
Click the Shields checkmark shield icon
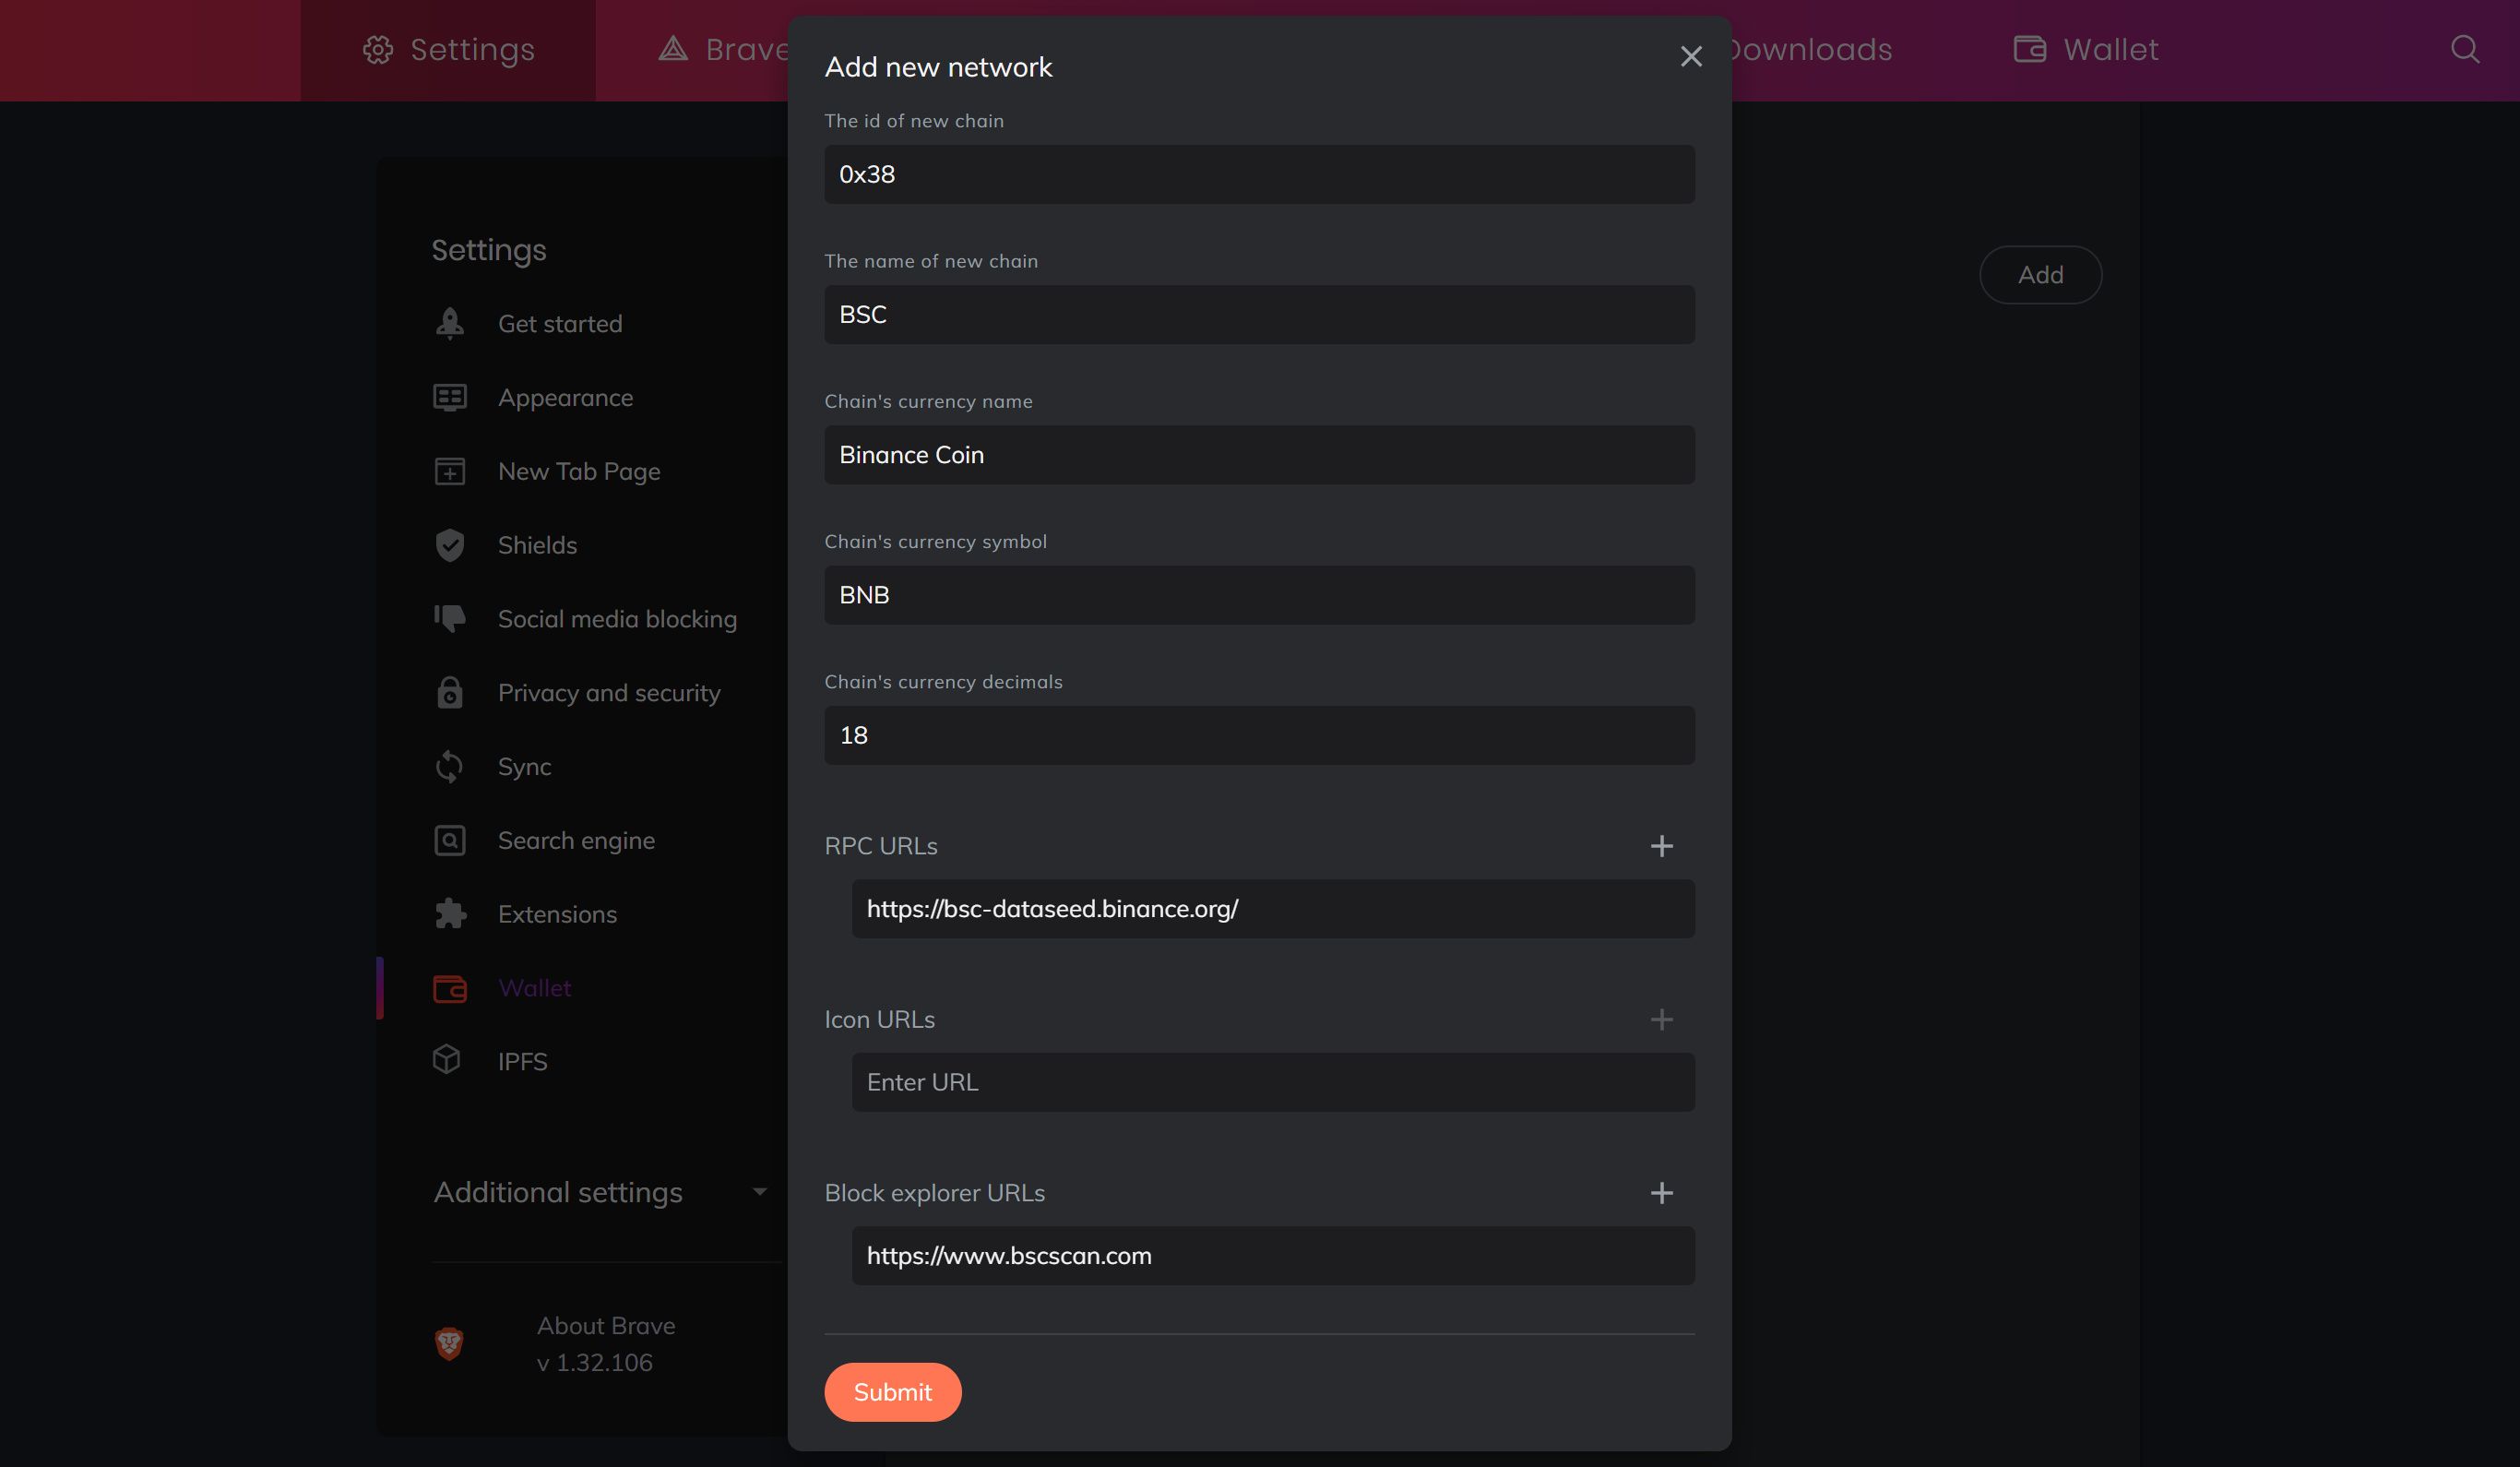[450, 545]
